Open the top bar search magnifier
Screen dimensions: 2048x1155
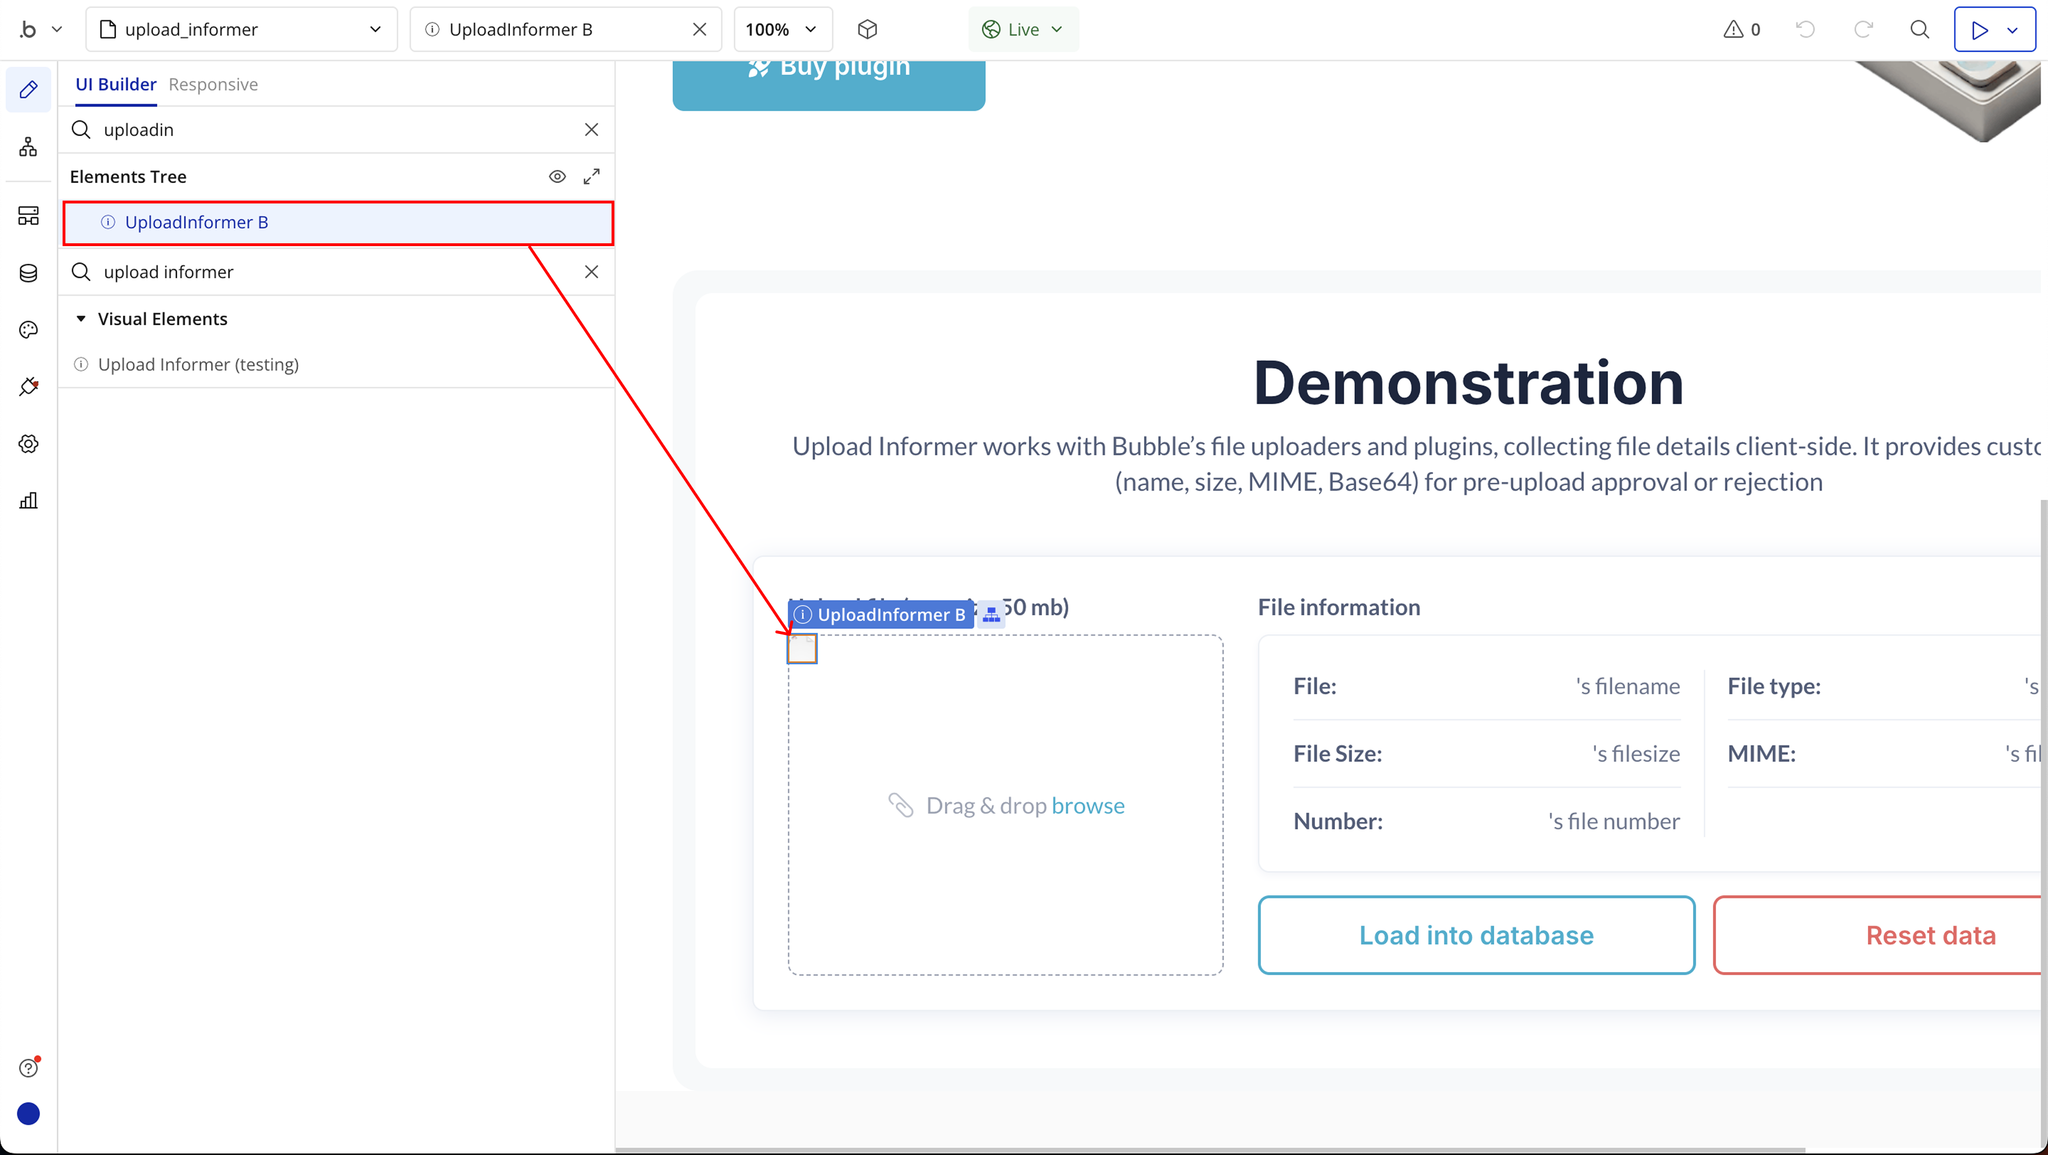pyautogui.click(x=1919, y=30)
